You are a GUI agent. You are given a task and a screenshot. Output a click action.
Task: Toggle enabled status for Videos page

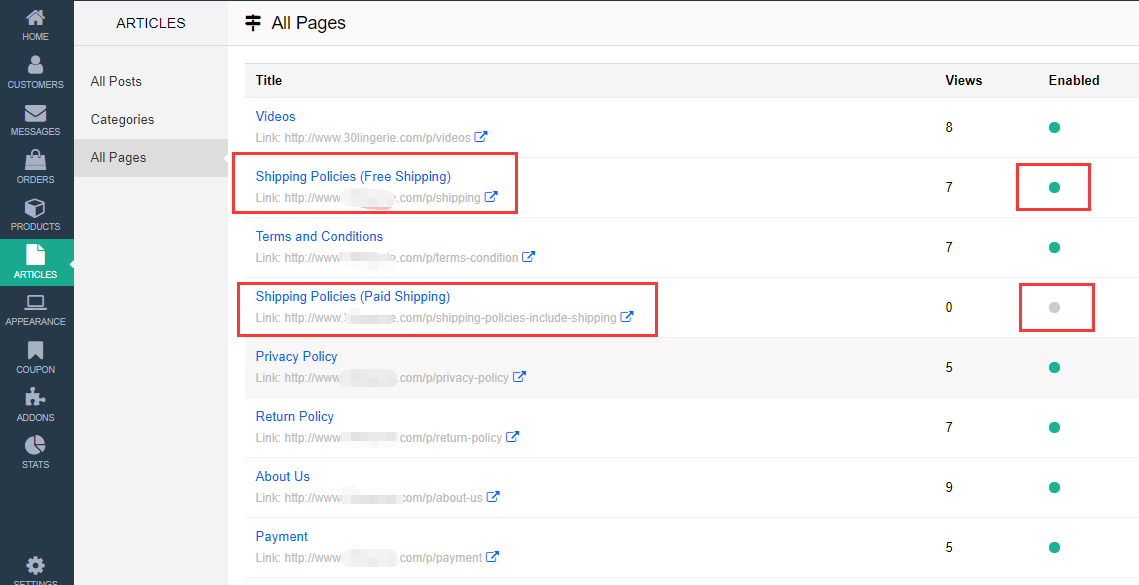pos(1054,127)
